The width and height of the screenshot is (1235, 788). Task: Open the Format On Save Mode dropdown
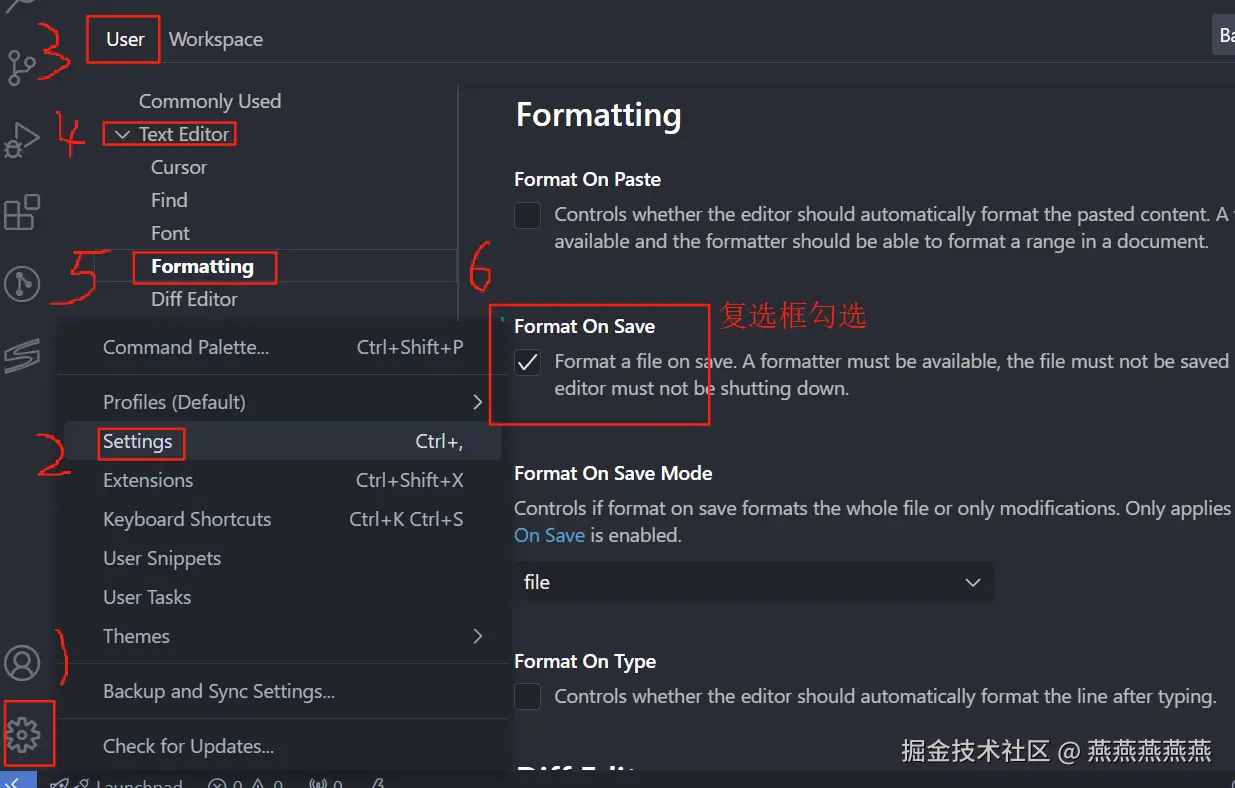pyautogui.click(x=753, y=582)
